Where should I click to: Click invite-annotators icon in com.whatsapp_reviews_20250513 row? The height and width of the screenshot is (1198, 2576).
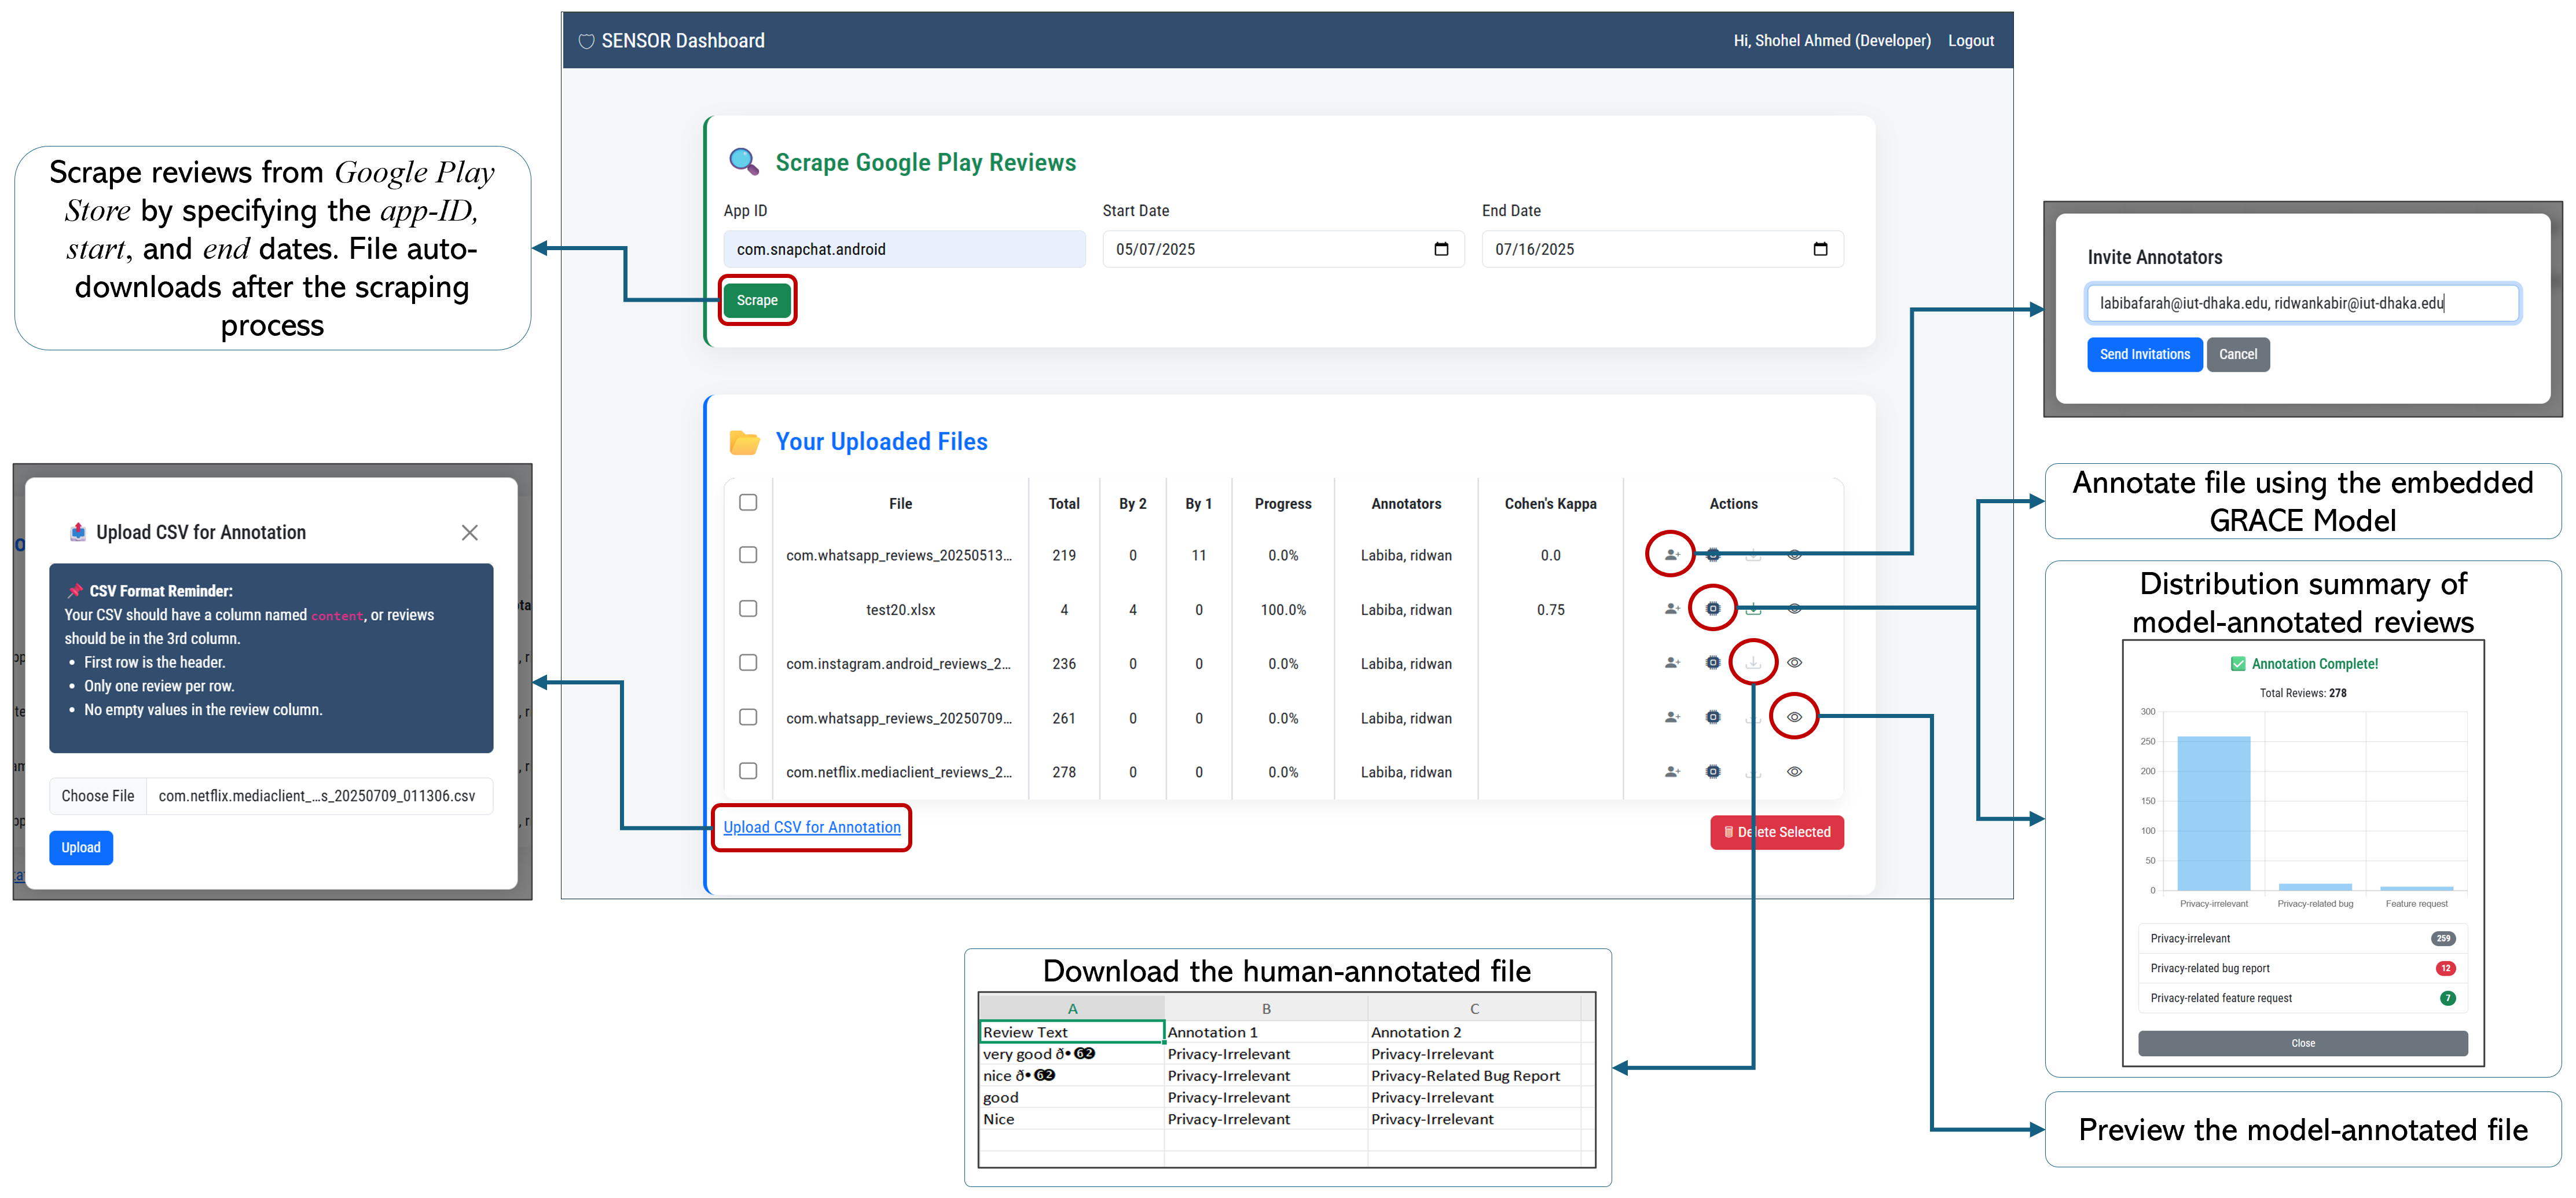point(1671,555)
